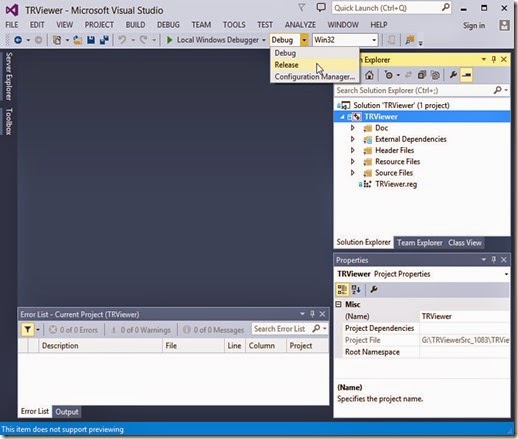518x439 pixels.
Task: Expand the Doc folder
Action: (352, 128)
